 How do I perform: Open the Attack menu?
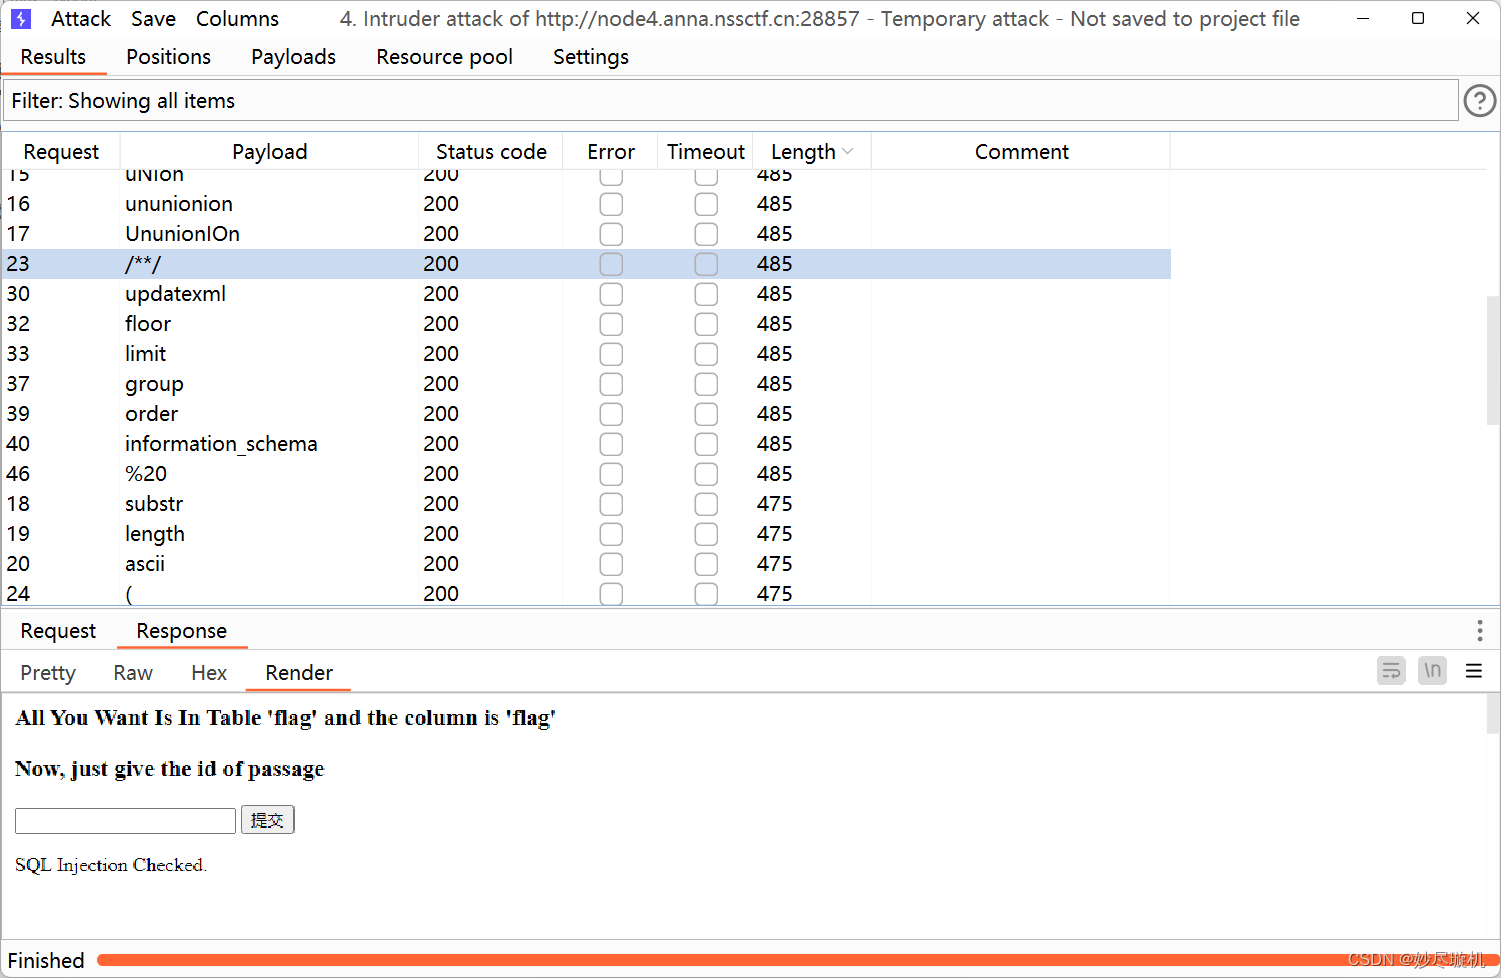pos(81,19)
